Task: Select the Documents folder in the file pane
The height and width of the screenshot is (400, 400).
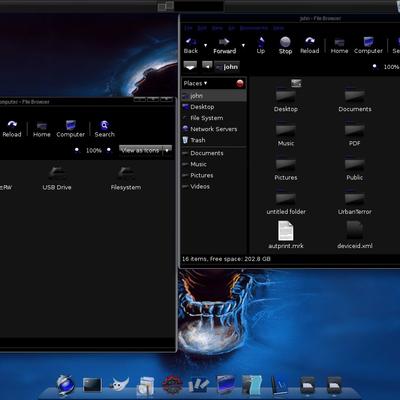Action: tap(355, 101)
